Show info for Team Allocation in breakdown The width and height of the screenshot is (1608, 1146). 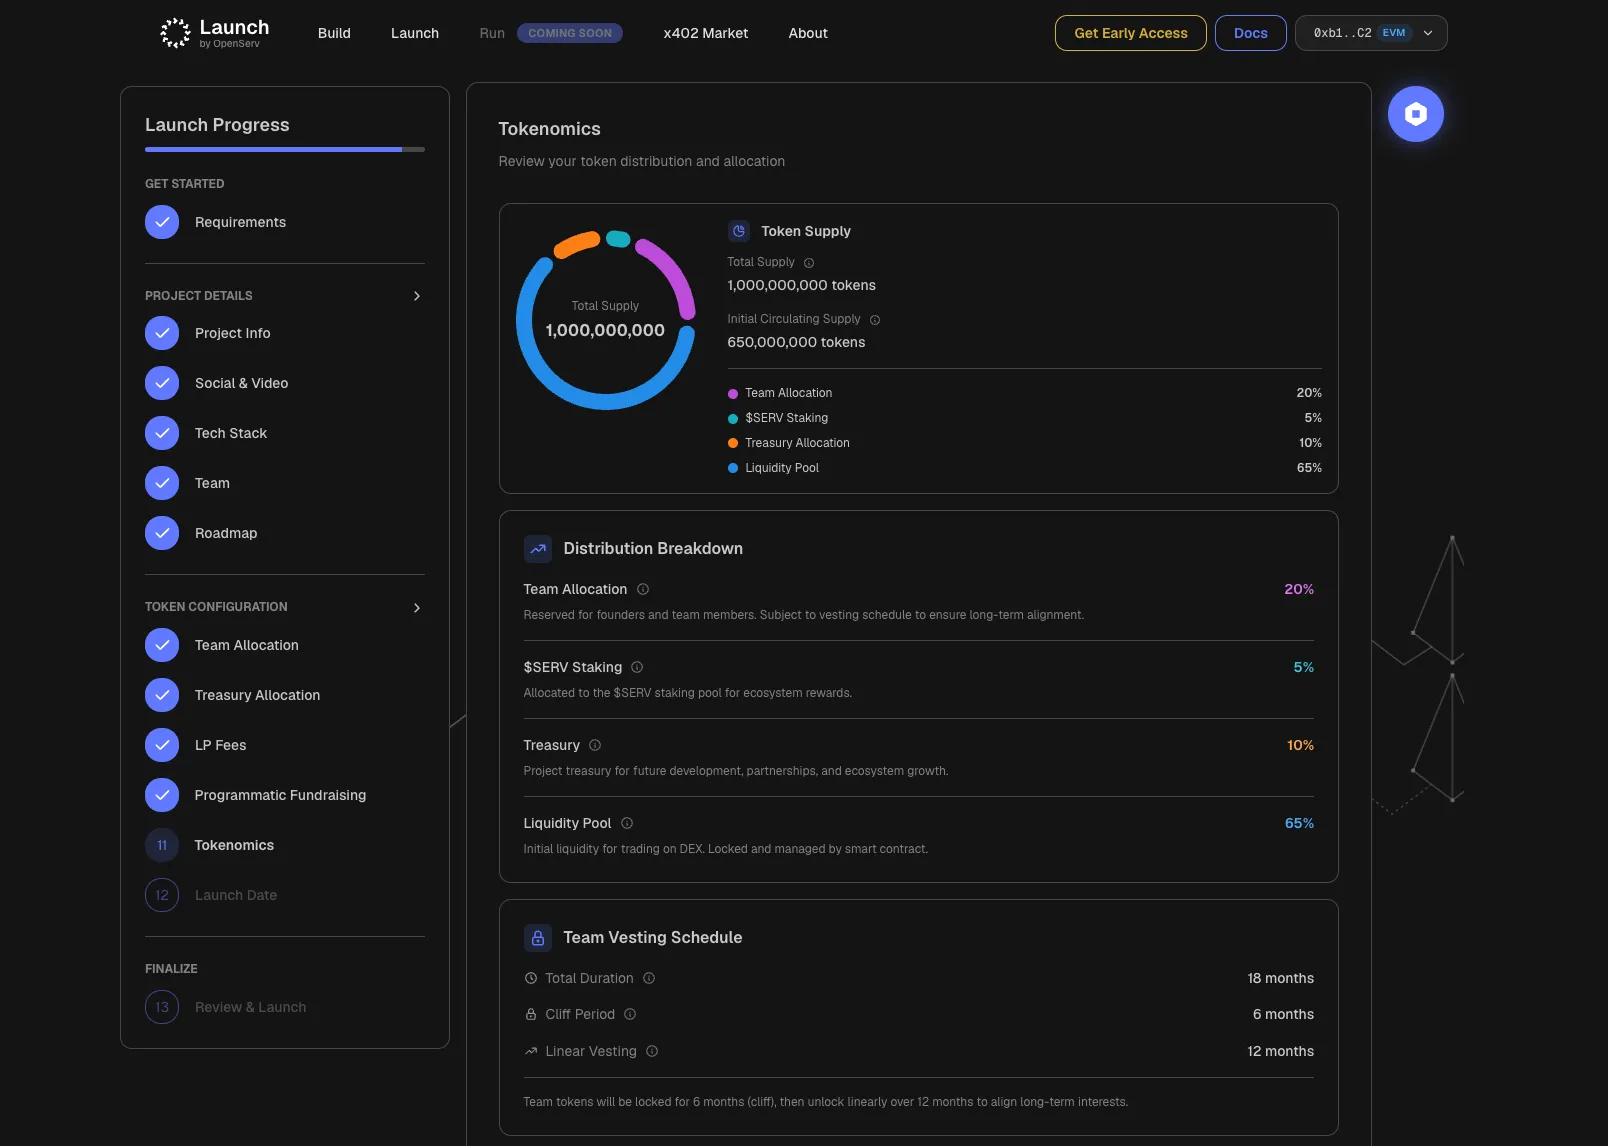[643, 589]
